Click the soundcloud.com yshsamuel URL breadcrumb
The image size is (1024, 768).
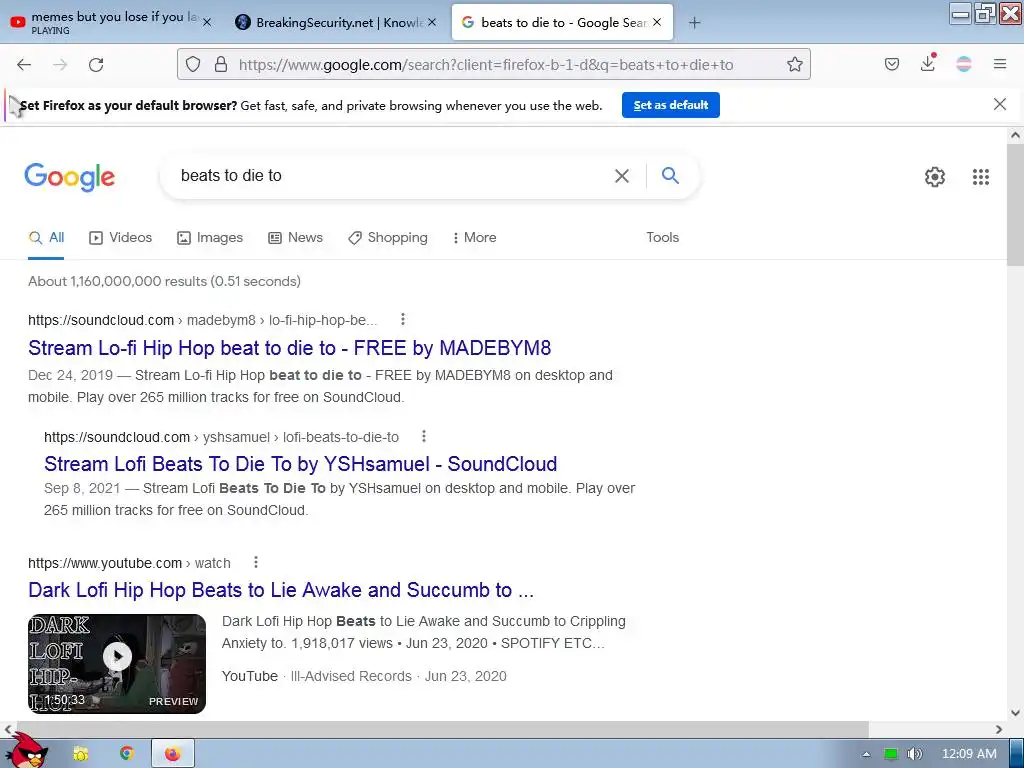[x=221, y=438]
